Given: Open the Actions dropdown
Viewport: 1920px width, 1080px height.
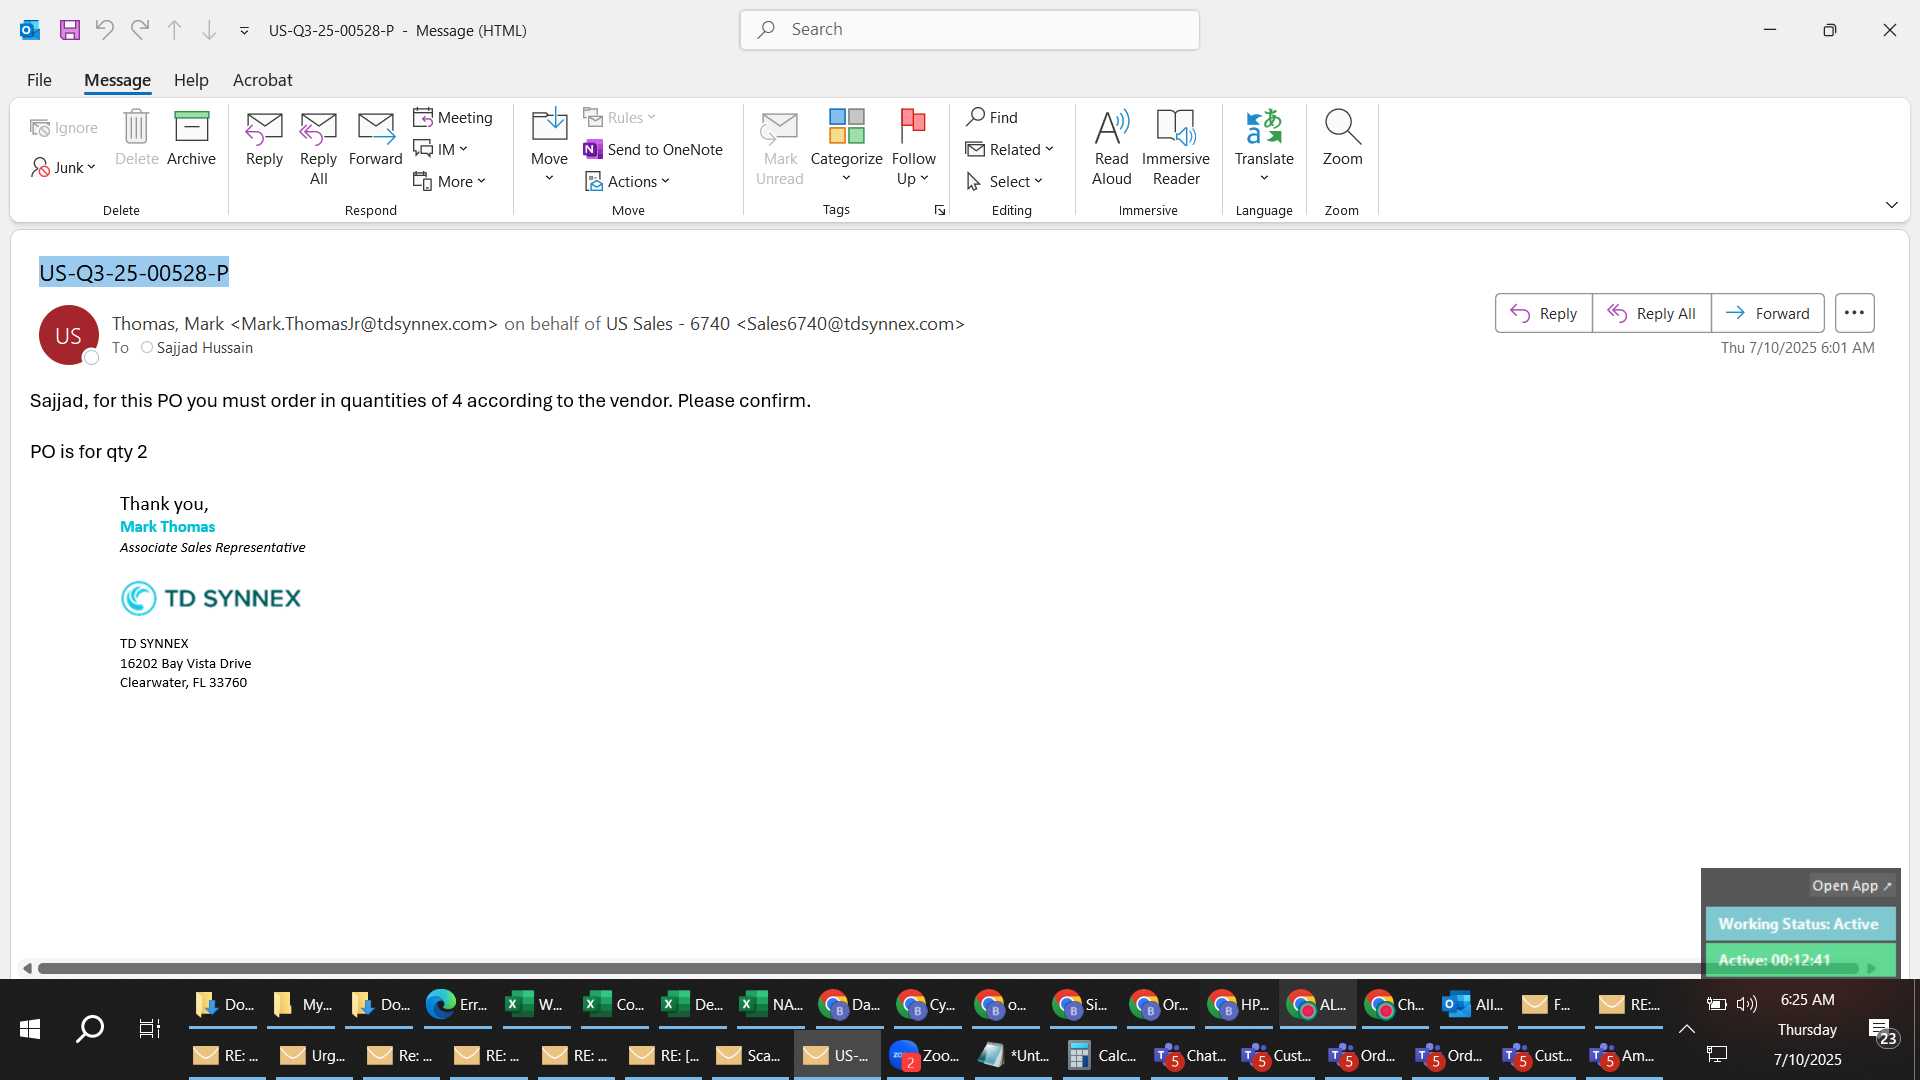Looking at the screenshot, I should (x=627, y=181).
